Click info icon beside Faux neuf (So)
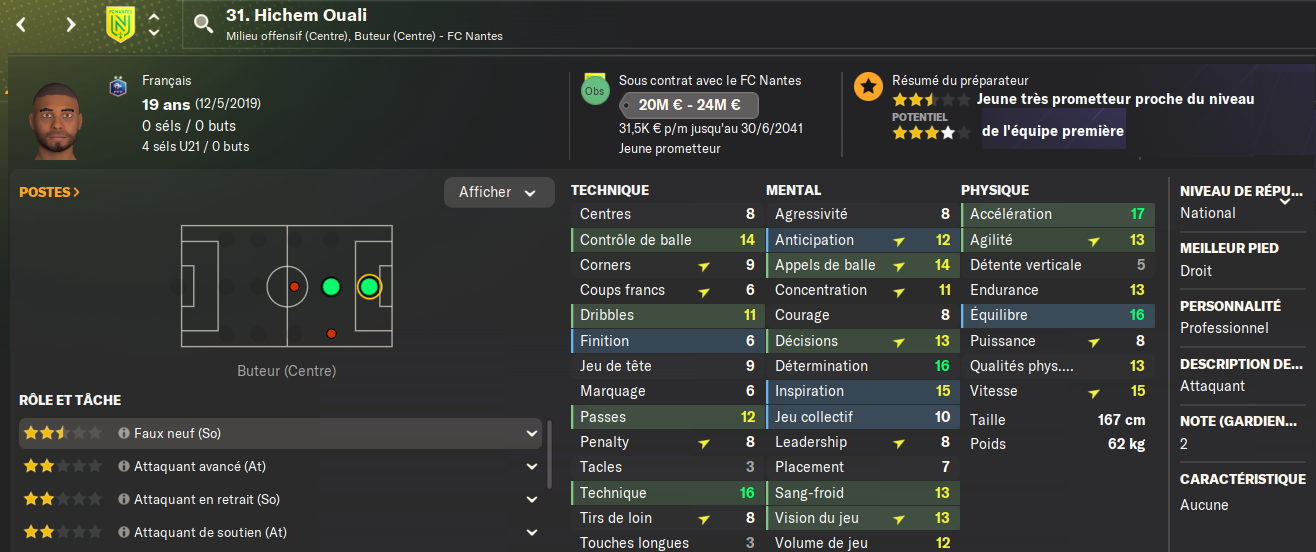This screenshot has height=552, width=1316. [124, 434]
